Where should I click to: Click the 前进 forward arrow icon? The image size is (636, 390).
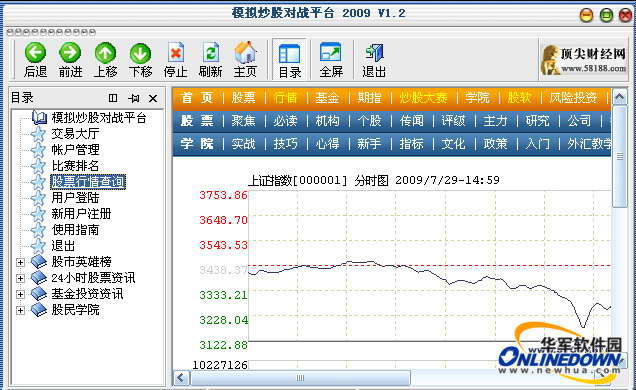pyautogui.click(x=70, y=53)
